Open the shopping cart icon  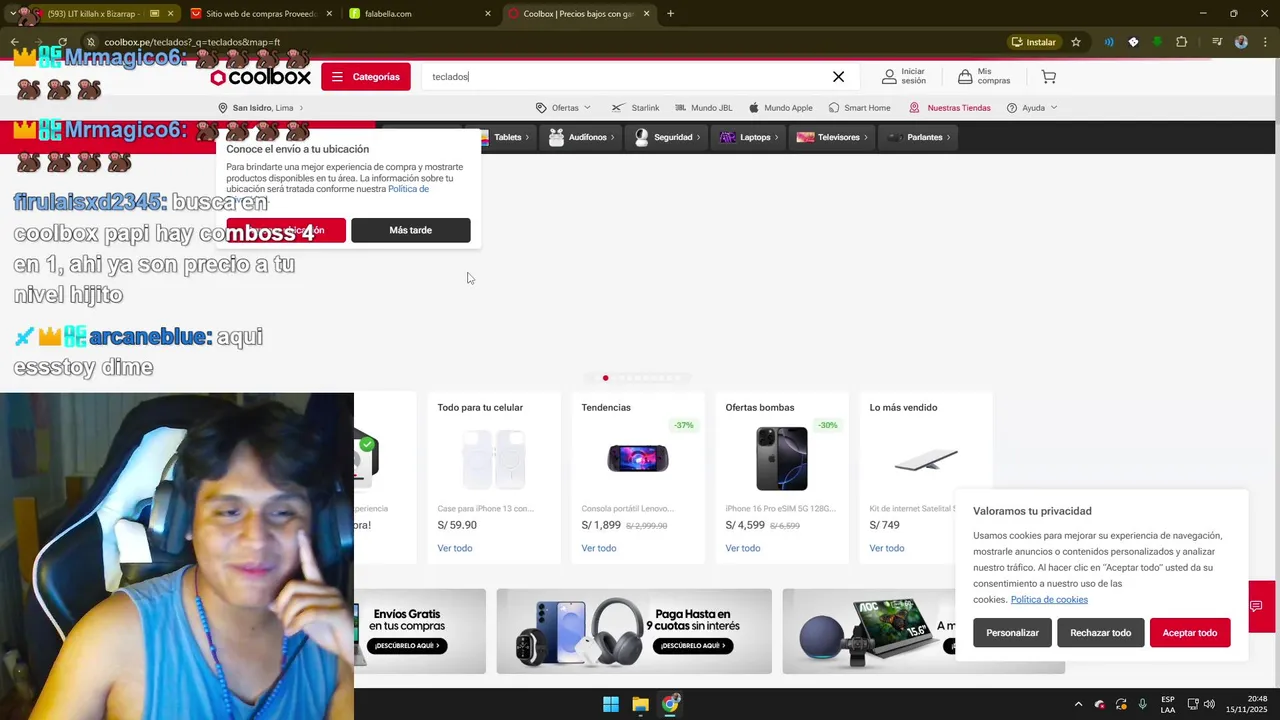[x=1048, y=77]
